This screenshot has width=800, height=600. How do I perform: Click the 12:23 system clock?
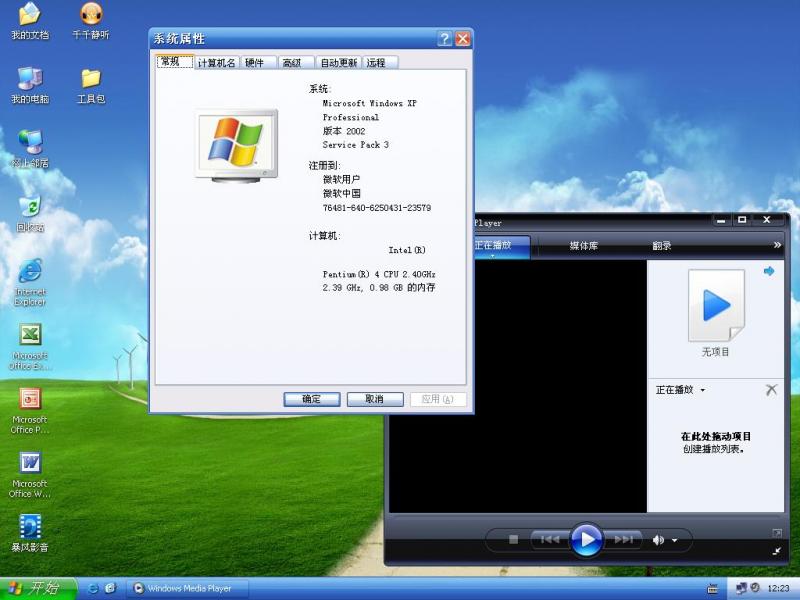click(x=778, y=588)
